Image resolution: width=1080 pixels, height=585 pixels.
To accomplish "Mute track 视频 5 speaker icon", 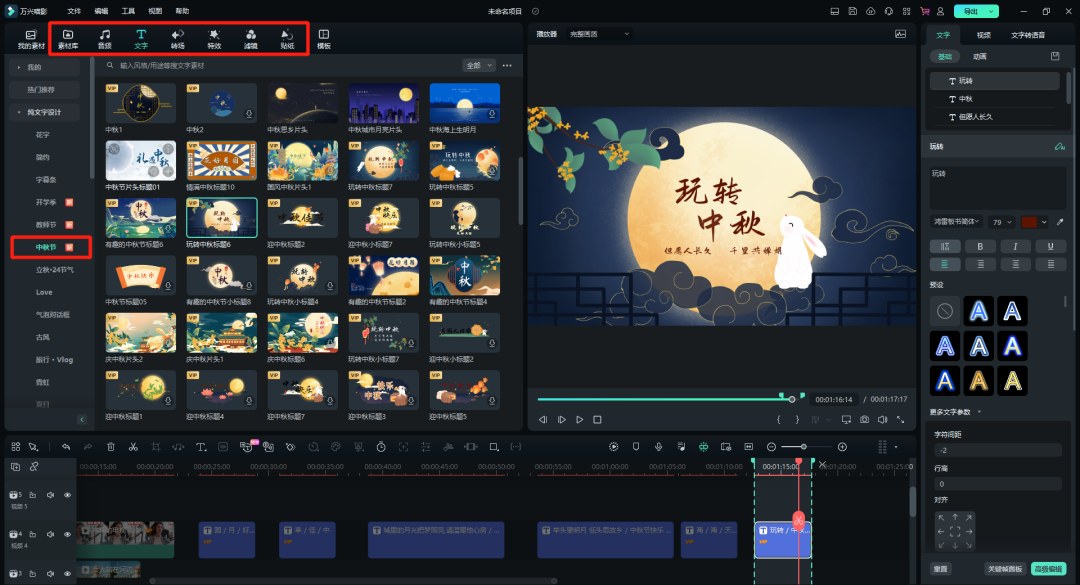I will tap(50, 495).
